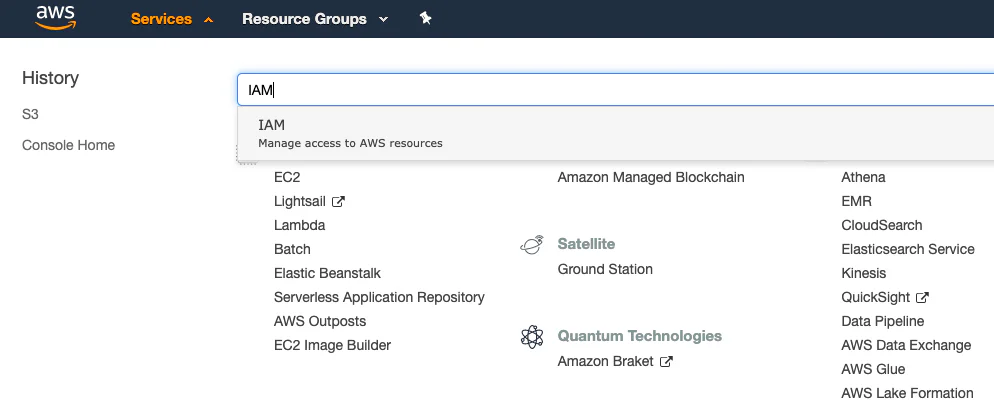Open EC2 Image Builder
Viewport: 994px width, 401px height.
[332, 345]
